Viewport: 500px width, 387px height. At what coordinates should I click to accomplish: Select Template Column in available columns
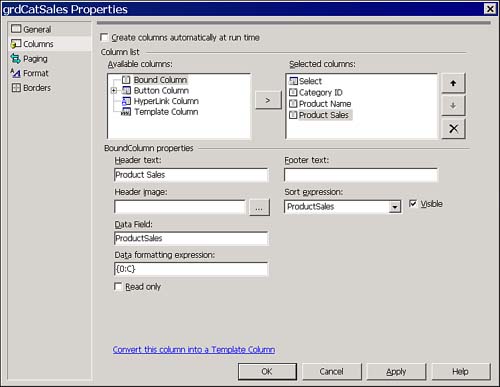(166, 112)
